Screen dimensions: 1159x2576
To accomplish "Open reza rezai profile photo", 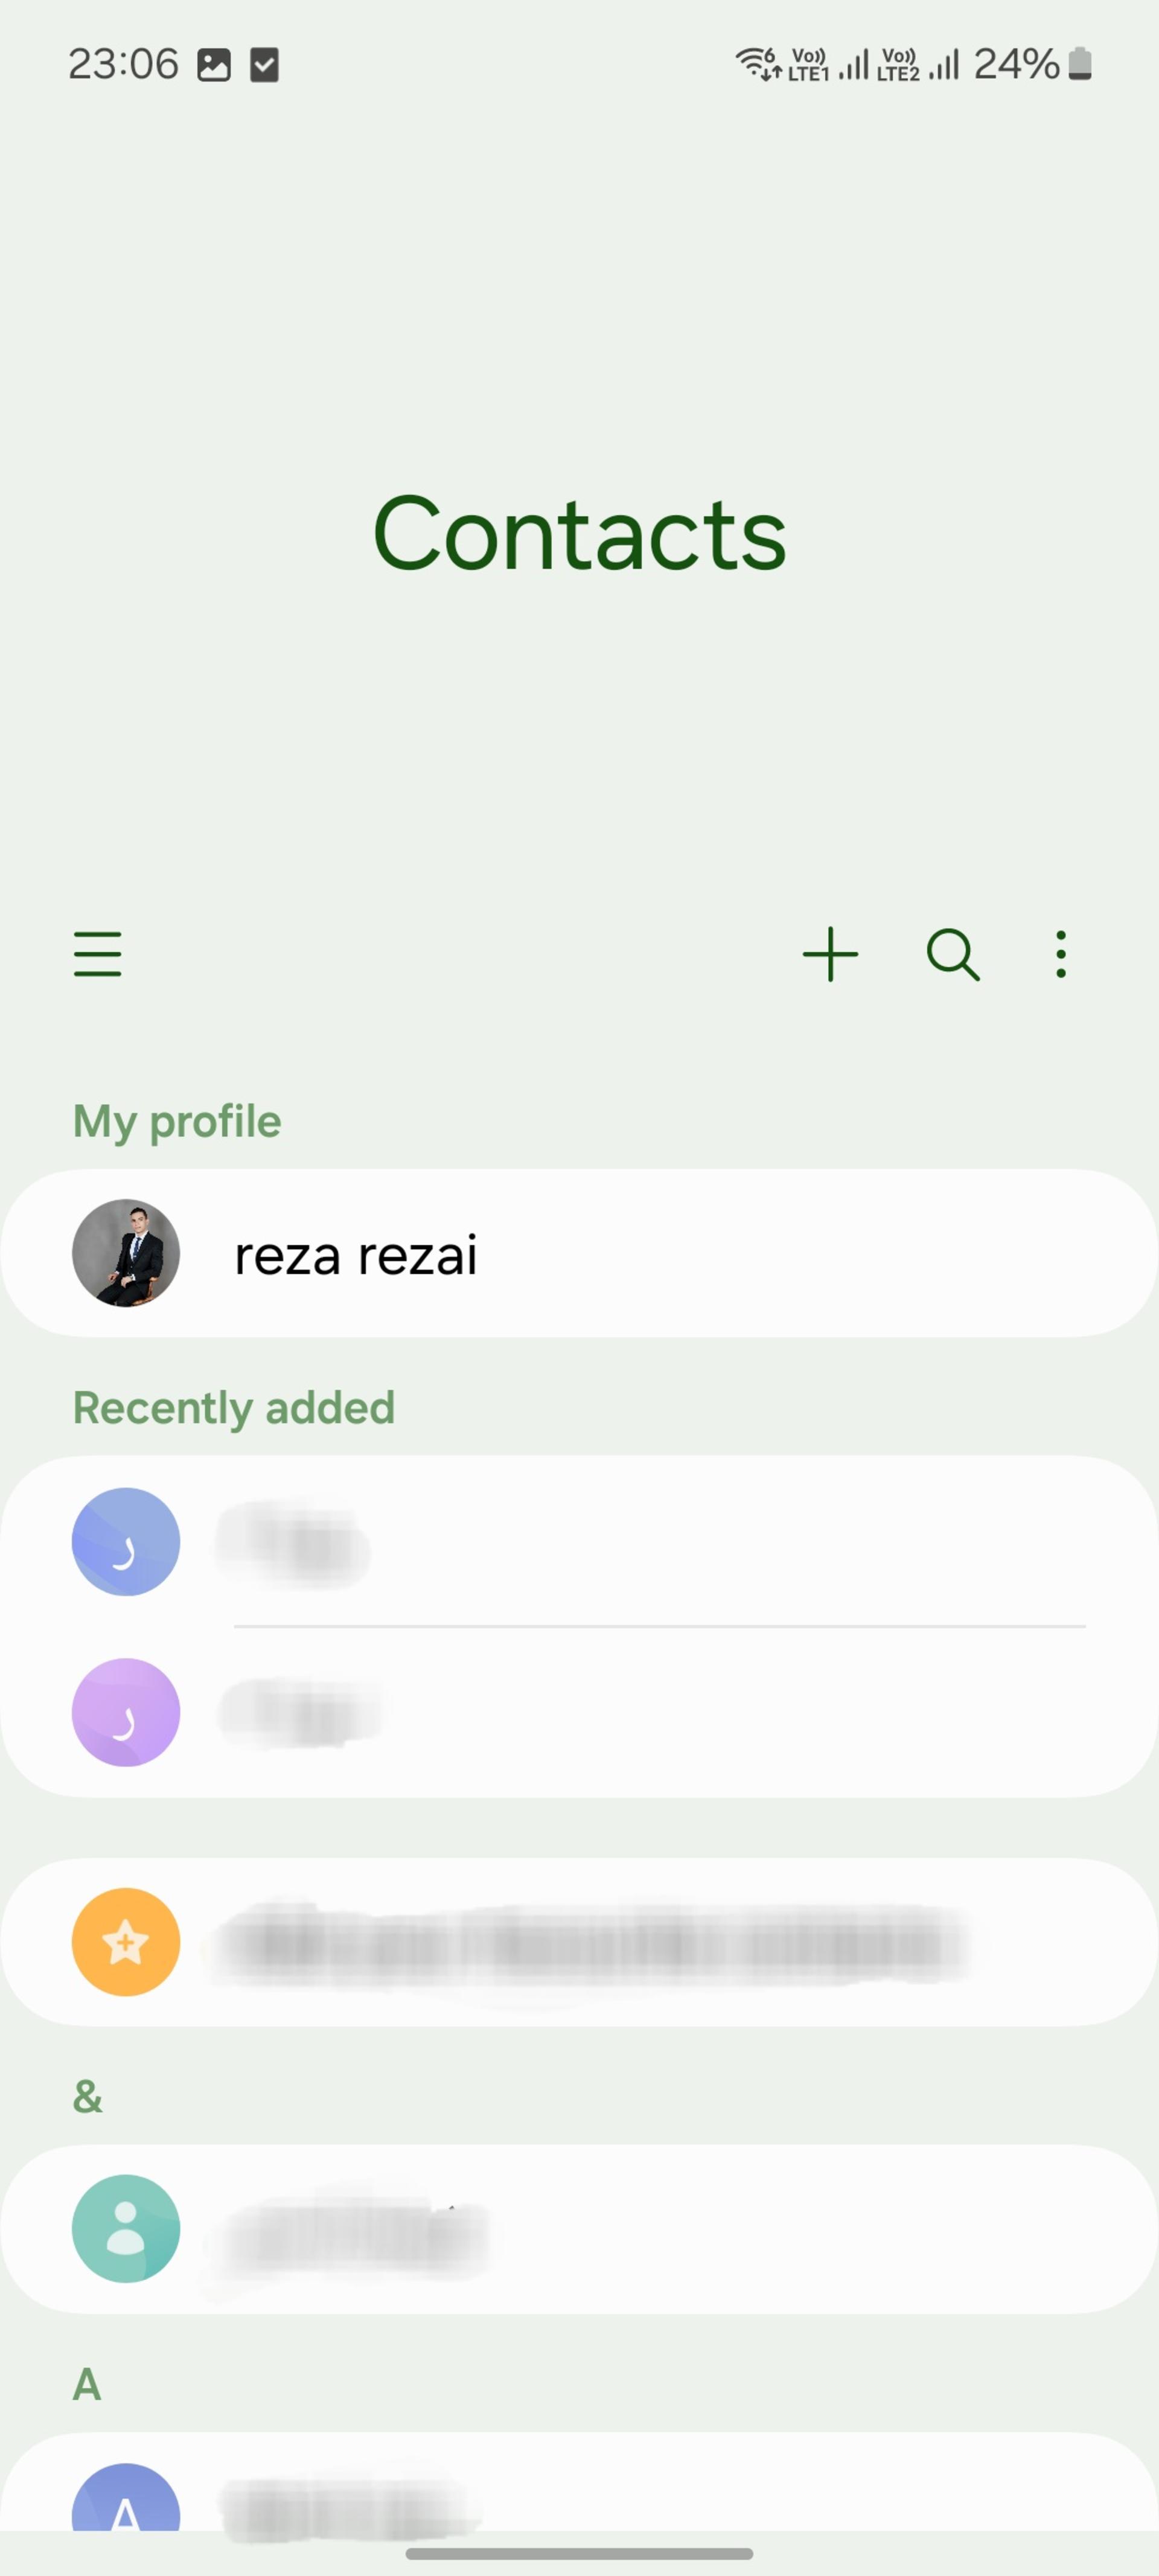I will tap(126, 1253).
